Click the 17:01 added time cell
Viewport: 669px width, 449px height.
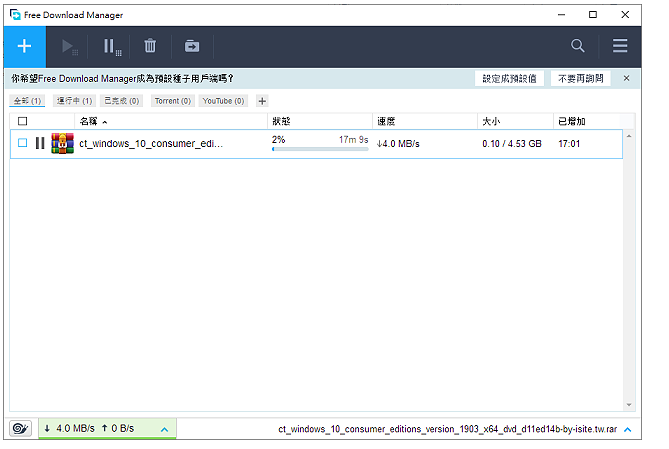[x=569, y=144]
